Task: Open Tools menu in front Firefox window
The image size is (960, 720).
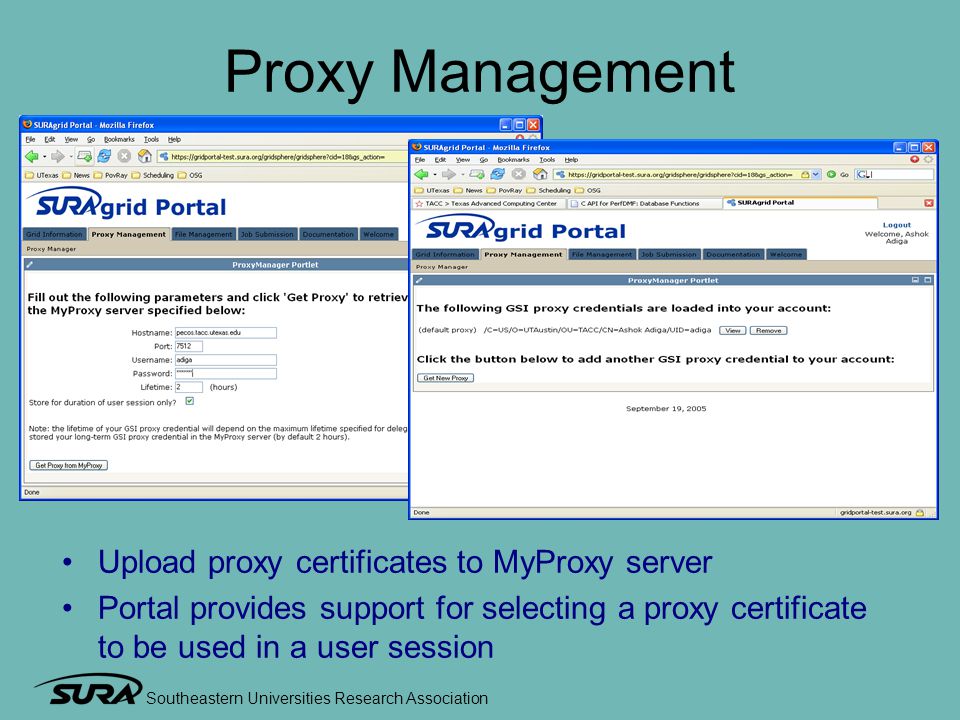Action: [547, 160]
